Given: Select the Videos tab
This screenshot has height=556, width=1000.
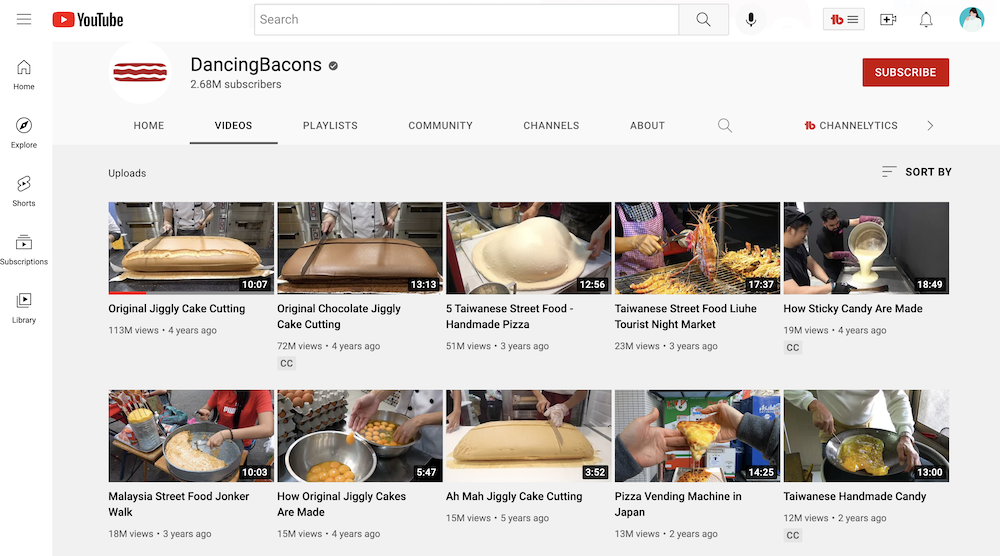Looking at the screenshot, I should pyautogui.click(x=233, y=126).
